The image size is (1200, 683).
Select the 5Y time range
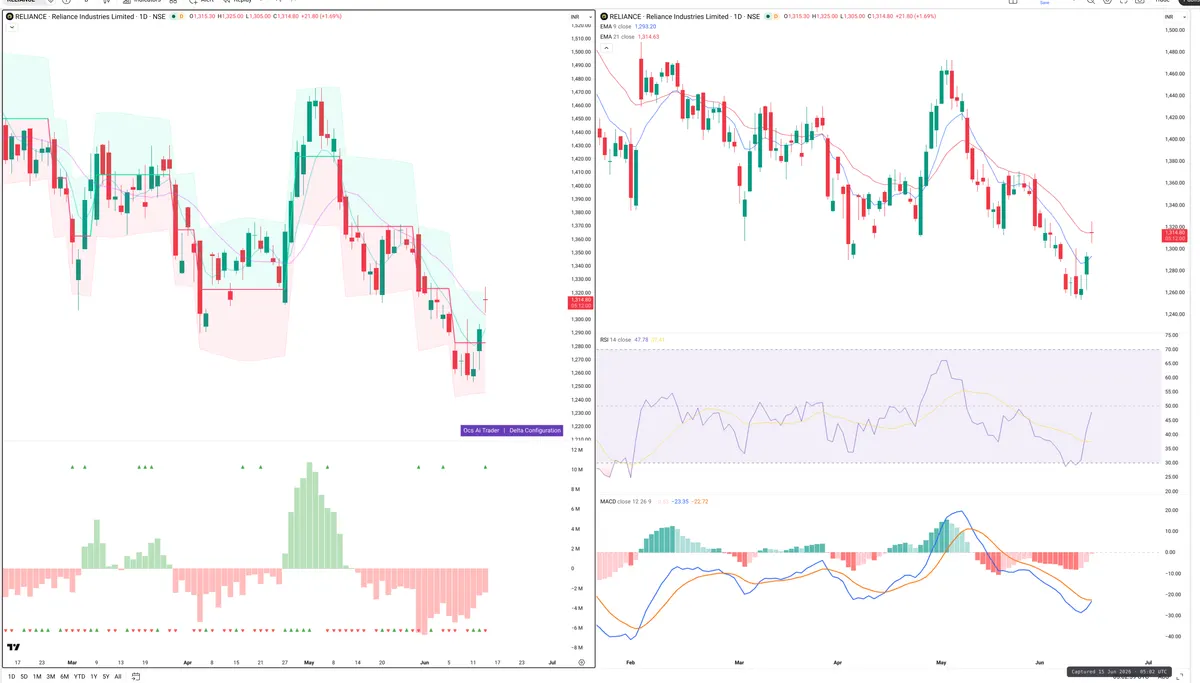point(106,677)
